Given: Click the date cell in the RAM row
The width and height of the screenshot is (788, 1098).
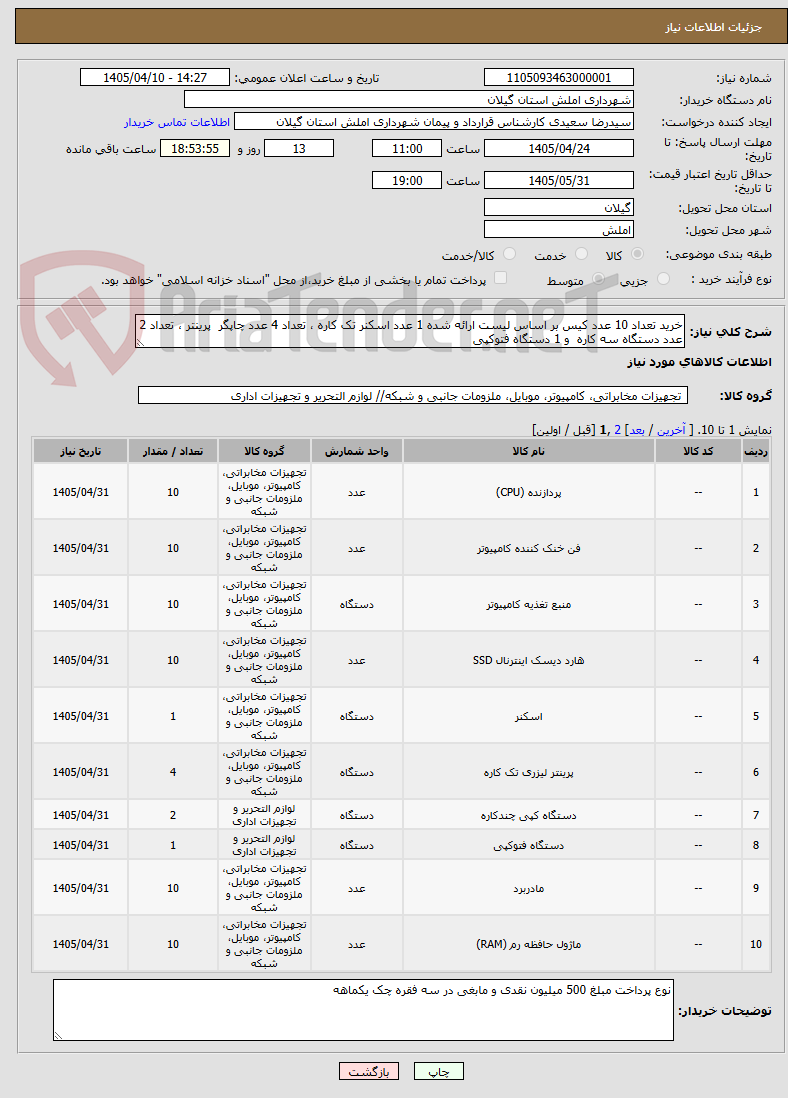Looking at the screenshot, I should coord(81,944).
